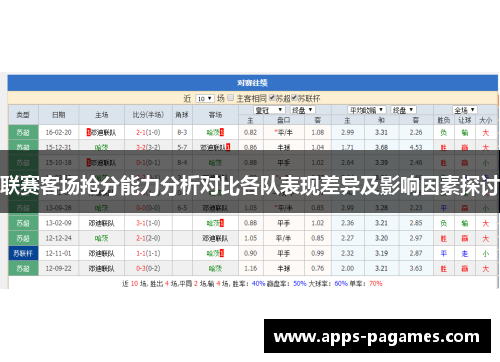Click odds value 0.82
500x362 pixels.
coord(250,132)
